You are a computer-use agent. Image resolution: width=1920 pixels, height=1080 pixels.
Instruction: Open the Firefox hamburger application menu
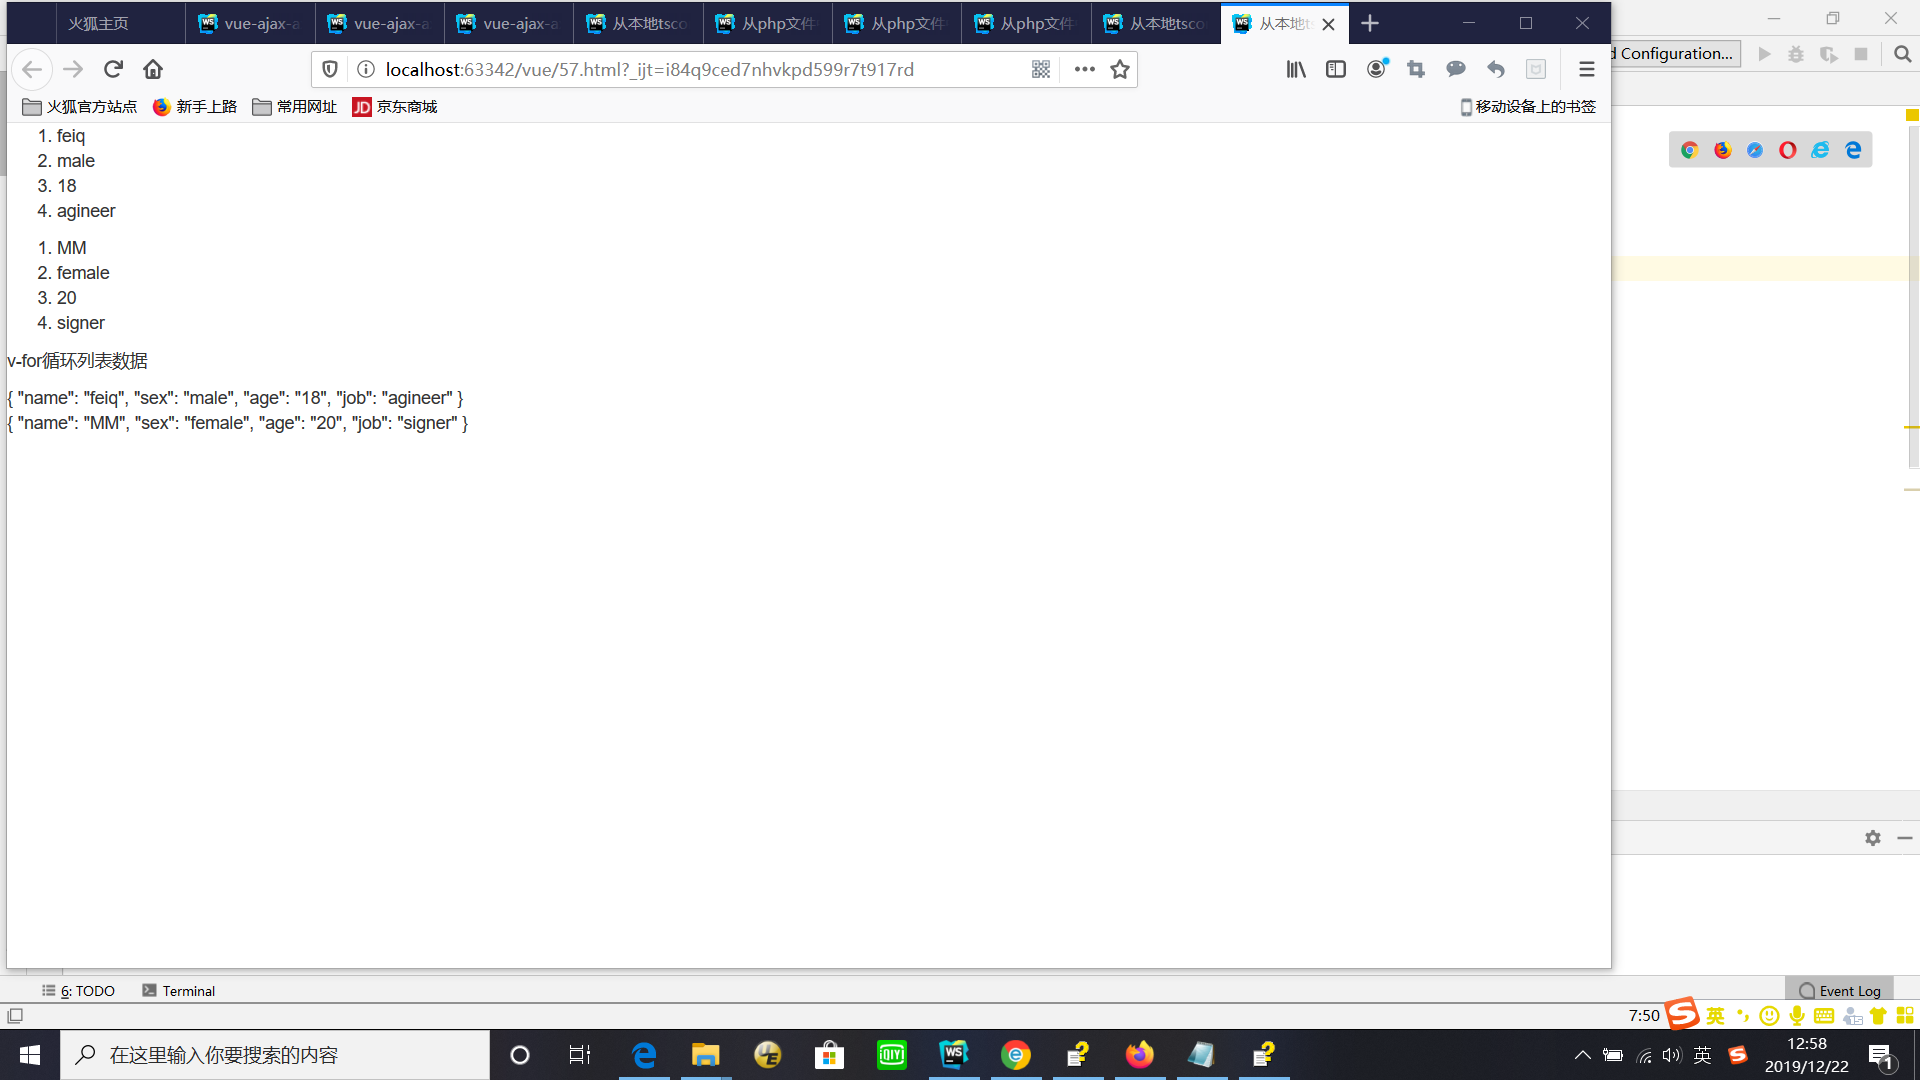[1587, 69]
